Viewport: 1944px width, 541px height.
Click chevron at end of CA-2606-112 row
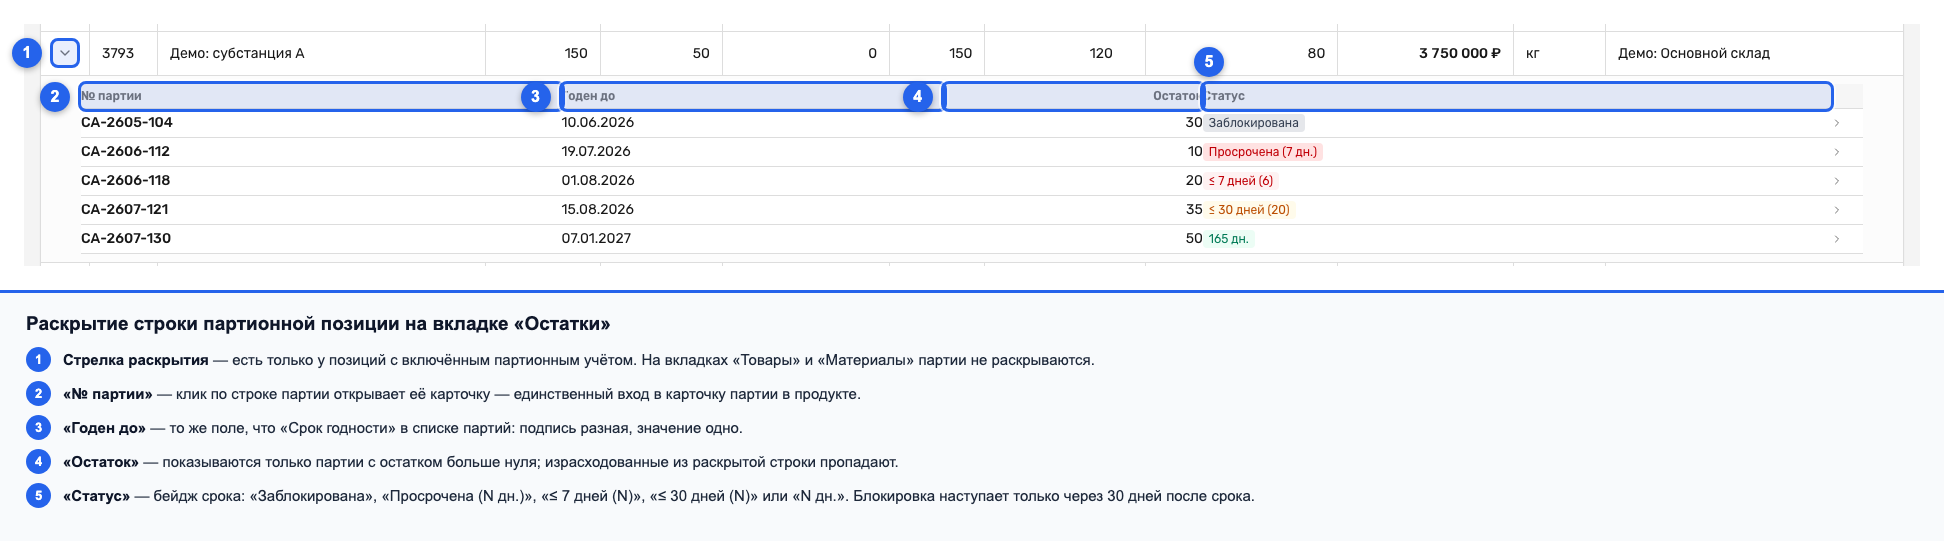(x=1837, y=152)
